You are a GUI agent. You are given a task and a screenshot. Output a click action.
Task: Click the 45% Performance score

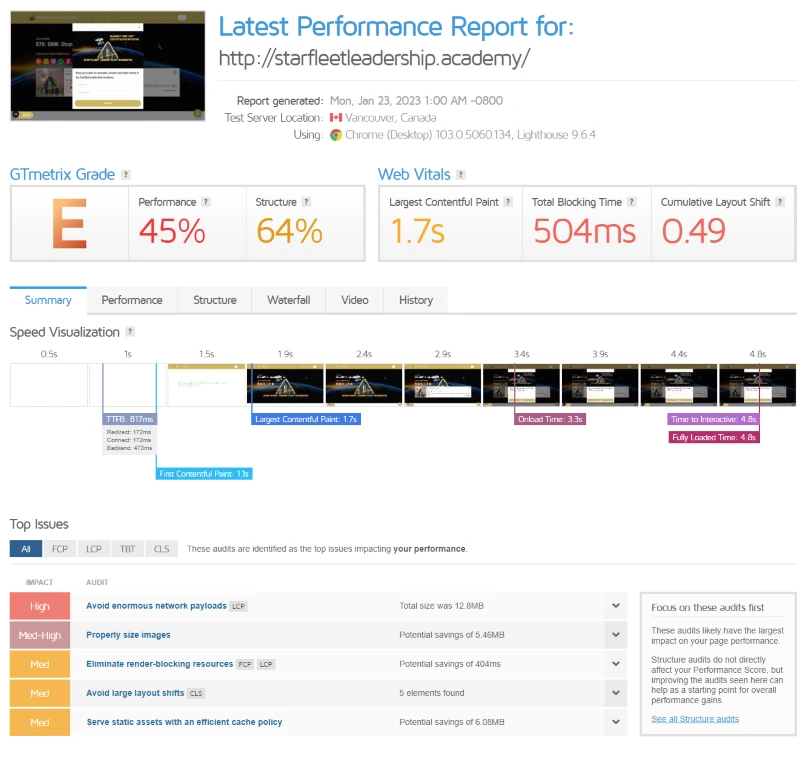click(x=172, y=231)
